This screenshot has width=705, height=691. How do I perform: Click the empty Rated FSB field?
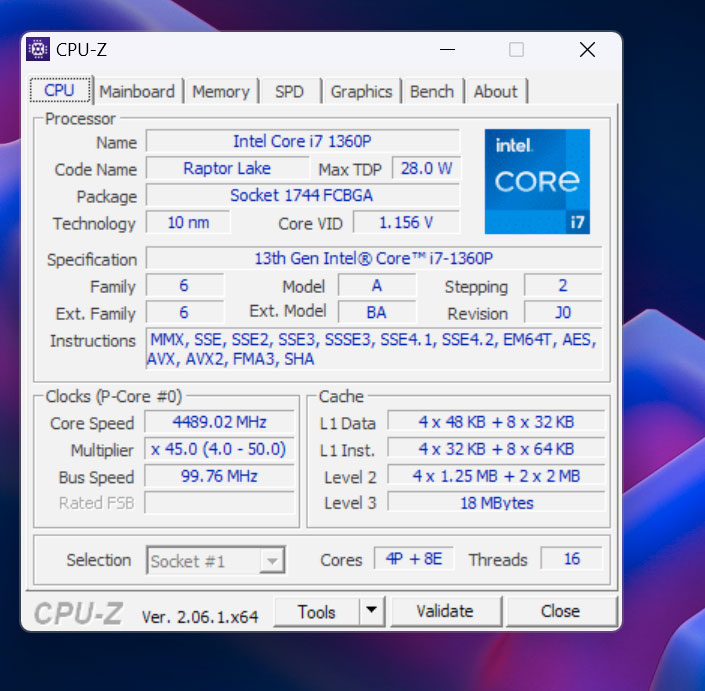(219, 503)
